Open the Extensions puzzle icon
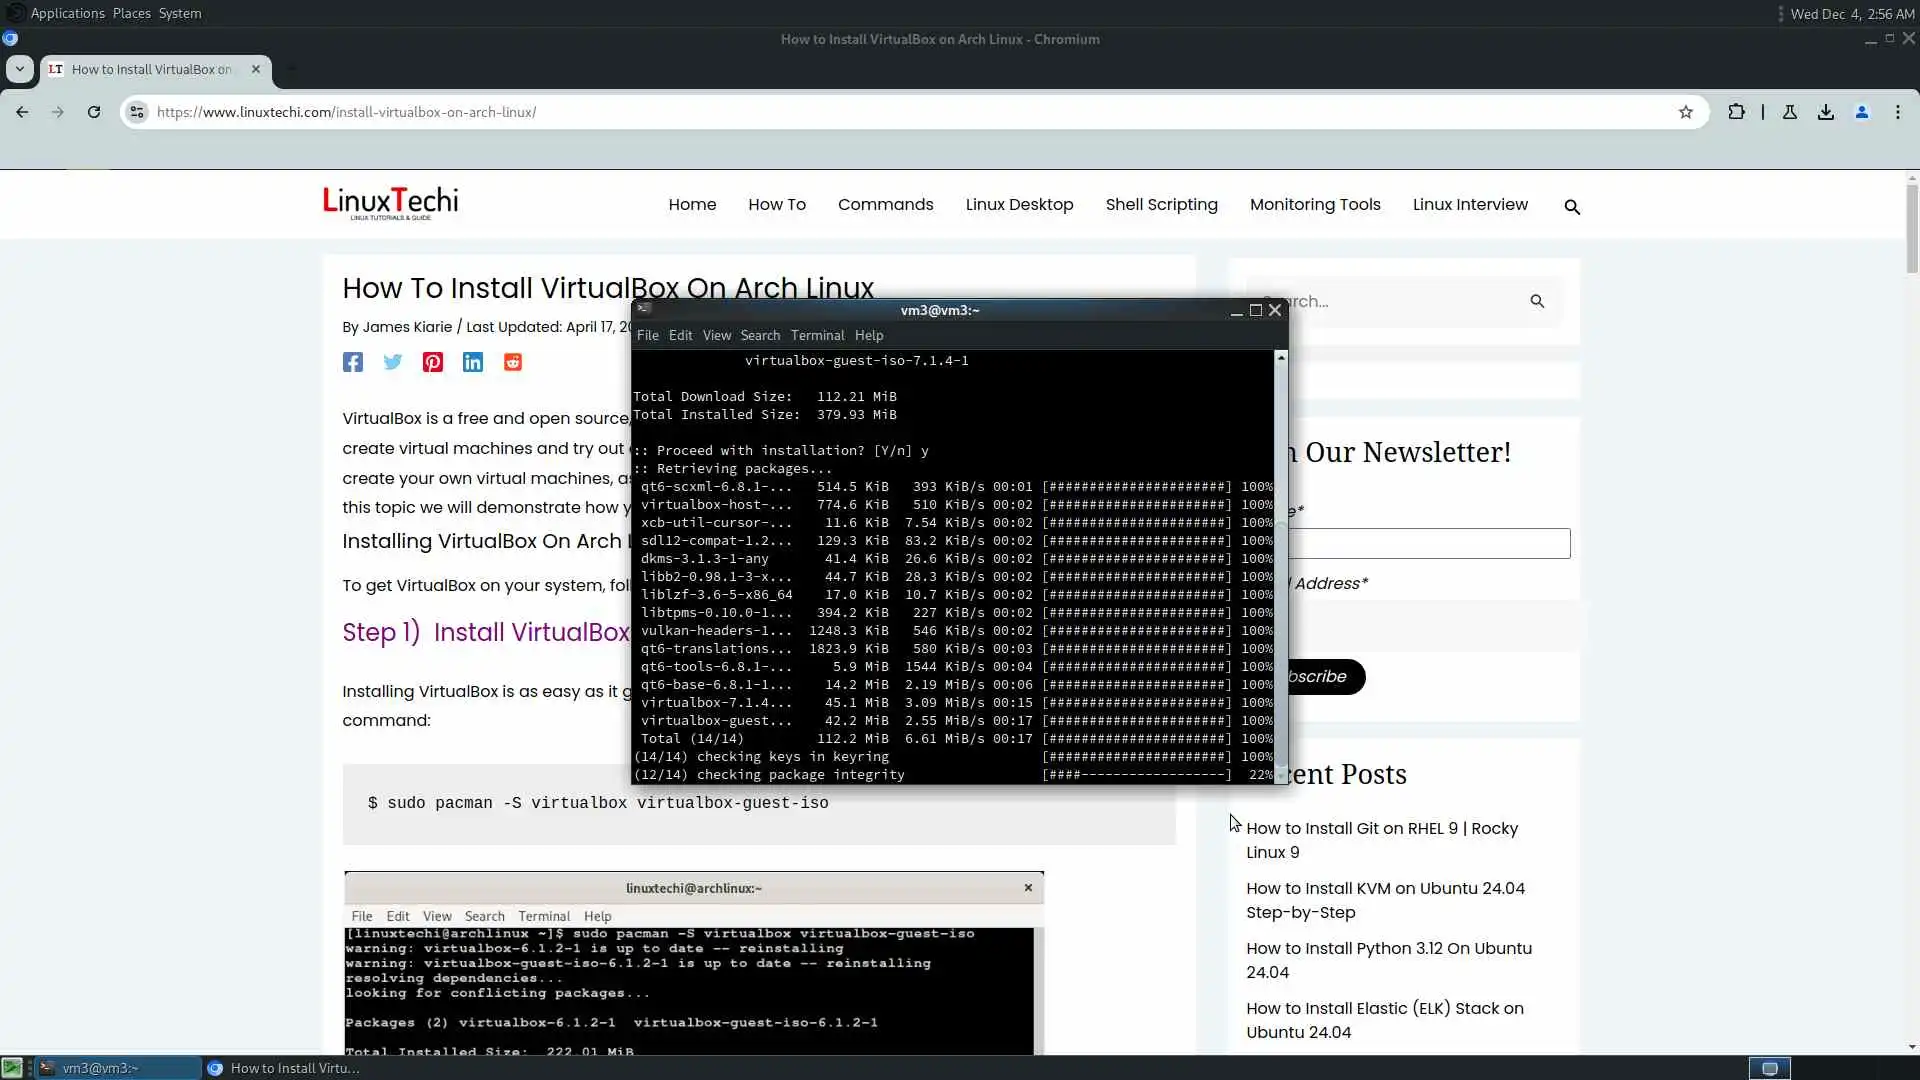Image resolution: width=1920 pixels, height=1080 pixels. (x=1737, y=112)
